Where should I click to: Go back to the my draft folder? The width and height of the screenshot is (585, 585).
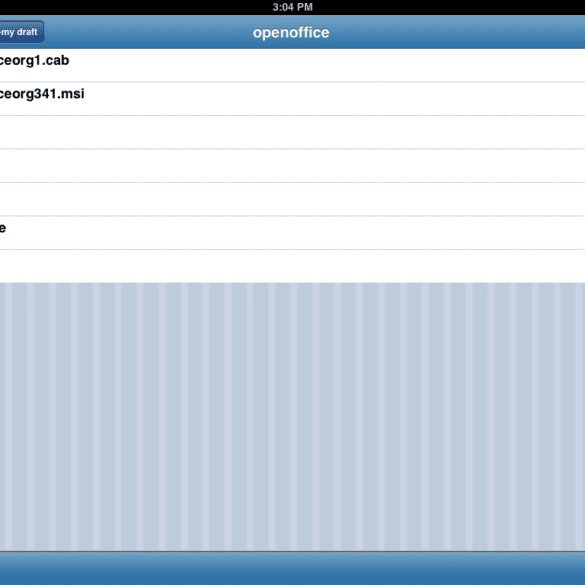click(22, 32)
